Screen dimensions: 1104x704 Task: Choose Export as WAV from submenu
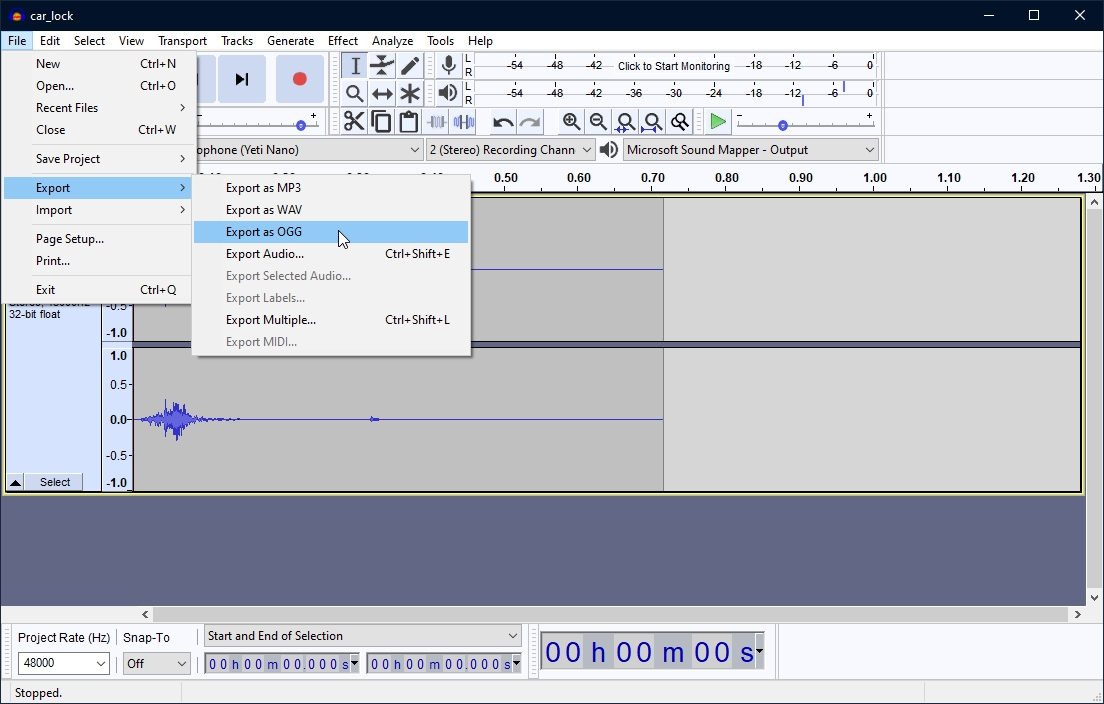click(x=264, y=210)
